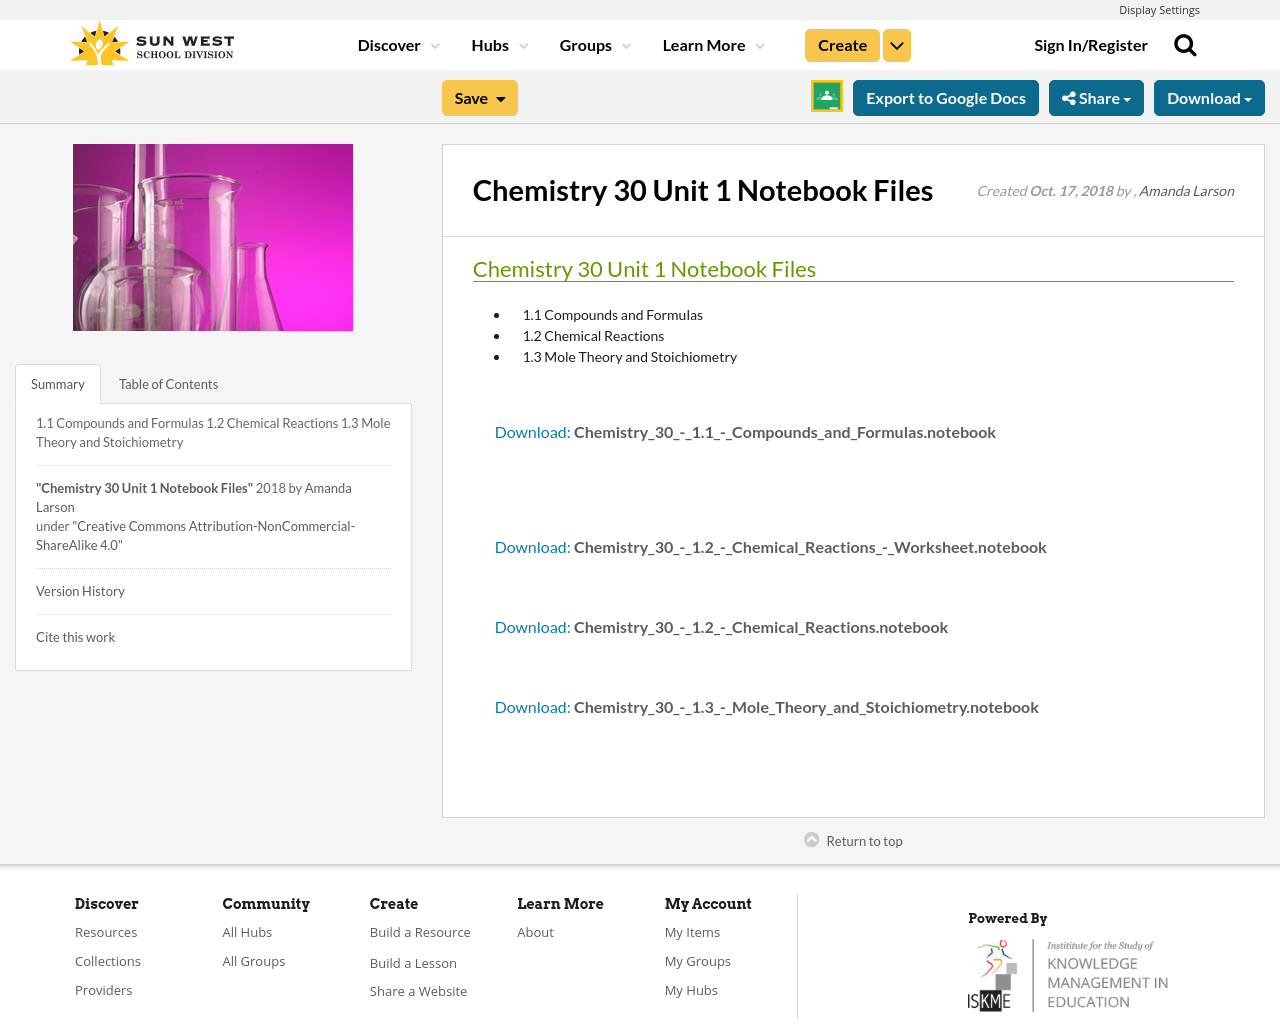Click the pink beakers thumbnail image
Screen dimensions: 1280x1024
pyautogui.click(x=213, y=237)
